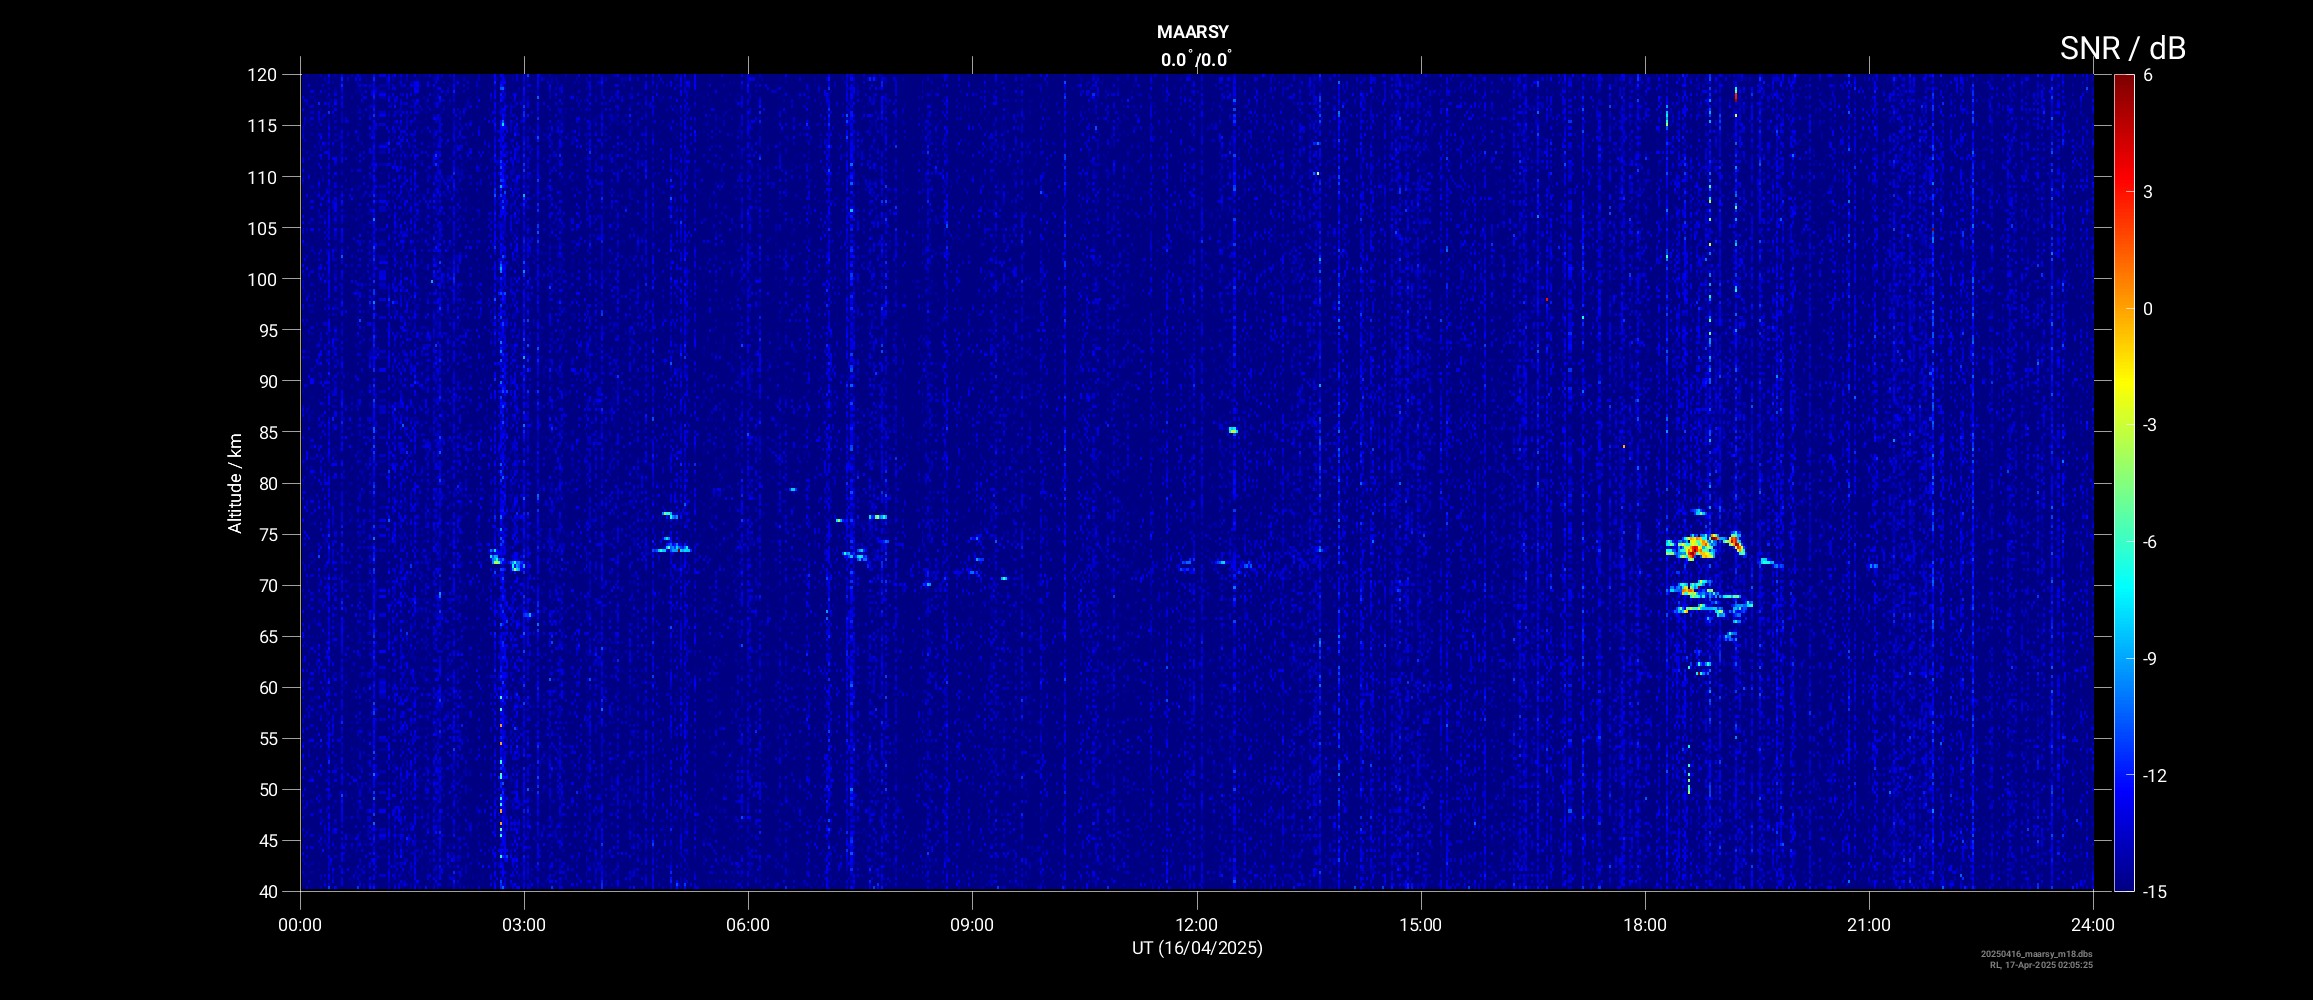Click the altitude tick label 115
Screen dimensions: 2313x1000
click(262, 126)
